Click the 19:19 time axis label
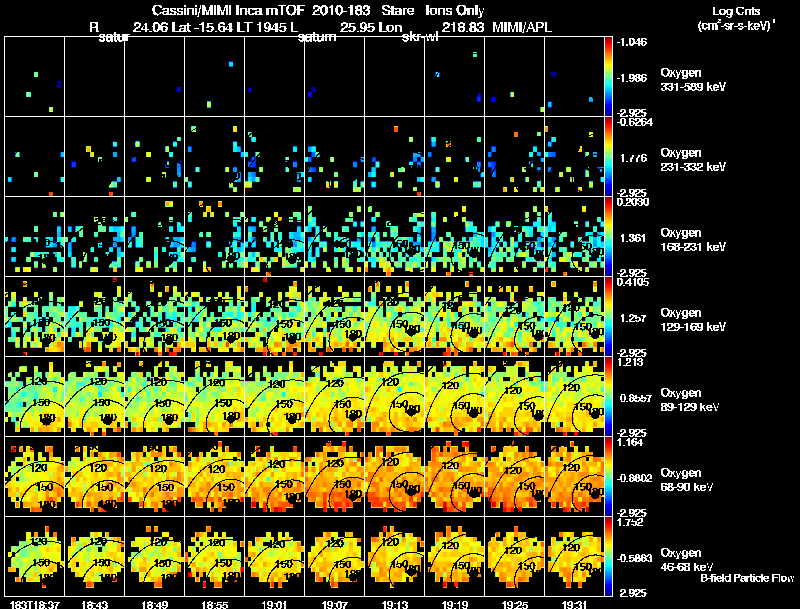Screen dimensions: 800x609 [455, 604]
